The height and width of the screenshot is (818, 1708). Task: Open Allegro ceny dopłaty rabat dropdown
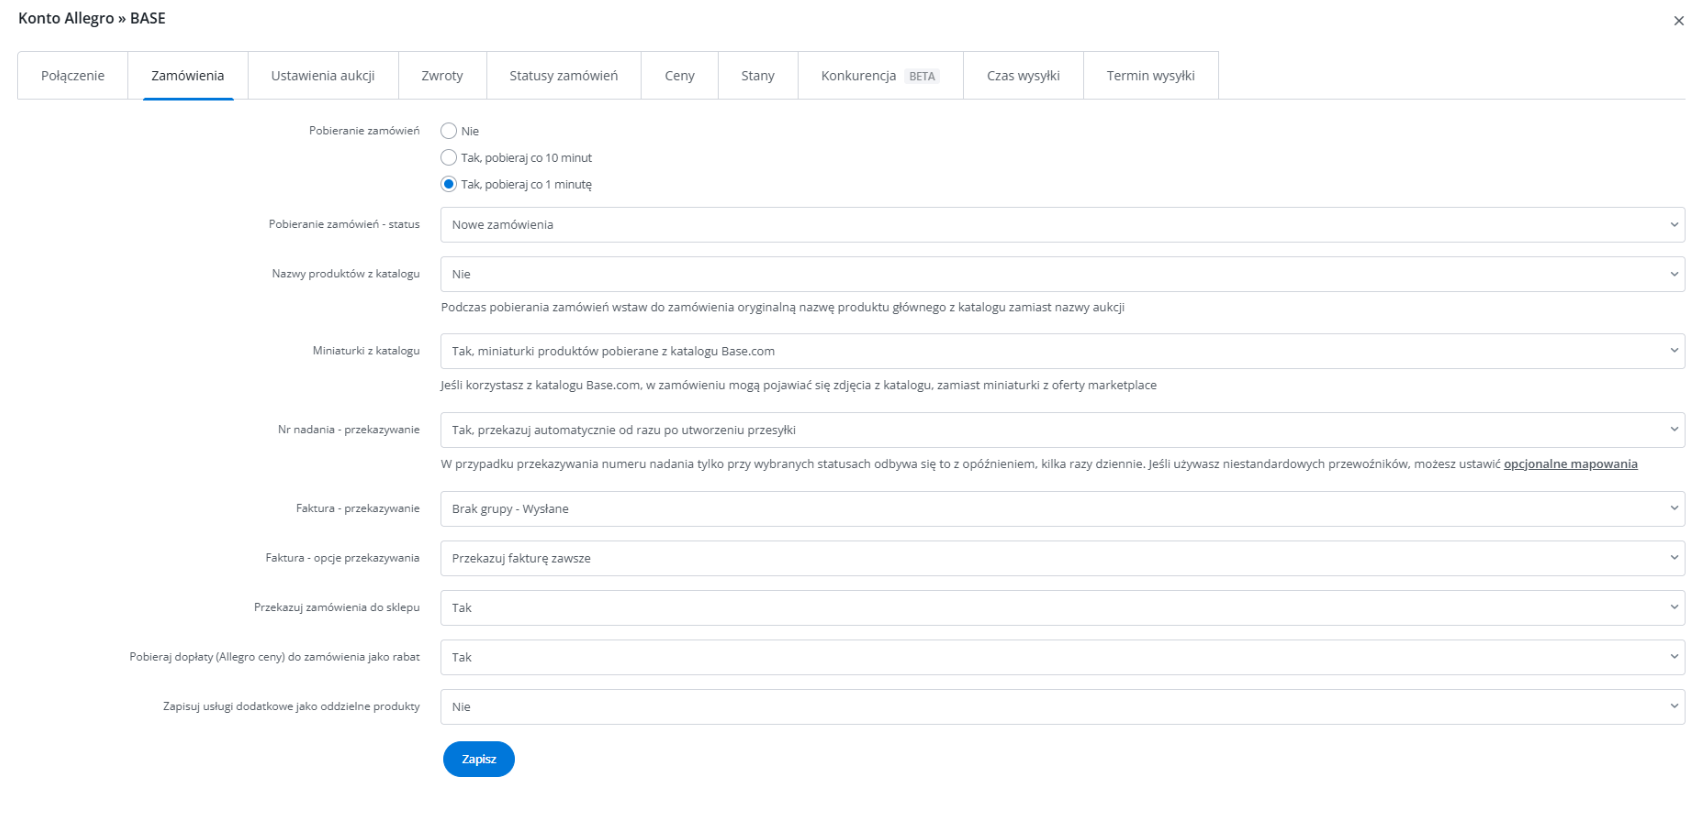point(1061,657)
